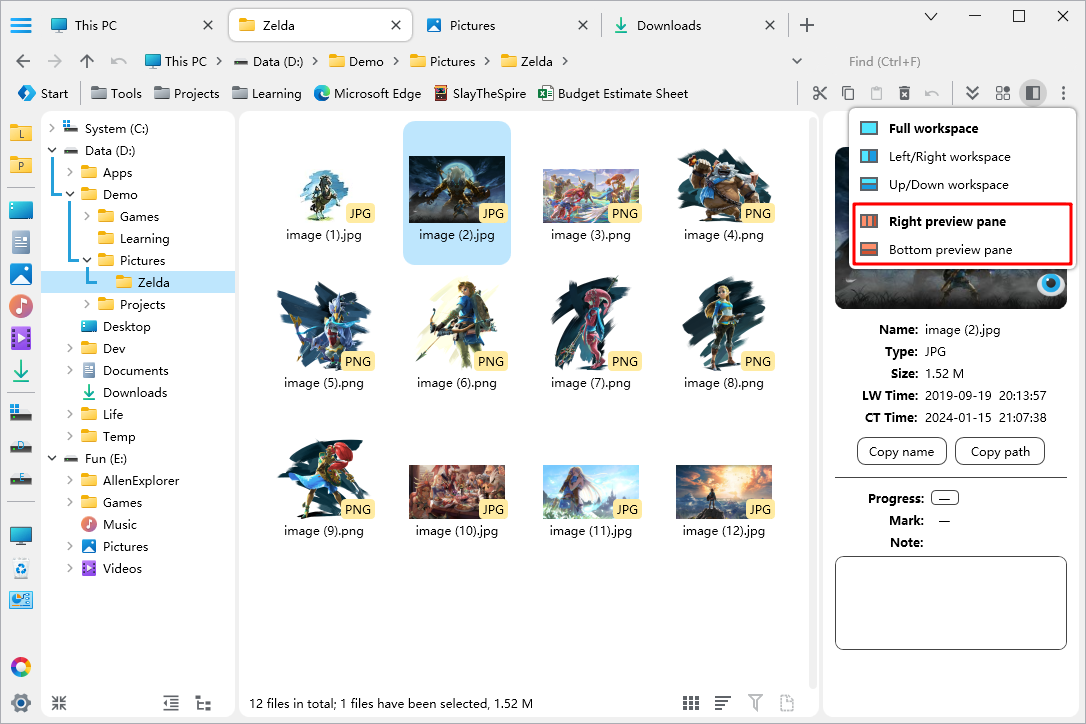Switch to the Downloads tab
Screen dimensions: 1086x724
tap(668, 25)
